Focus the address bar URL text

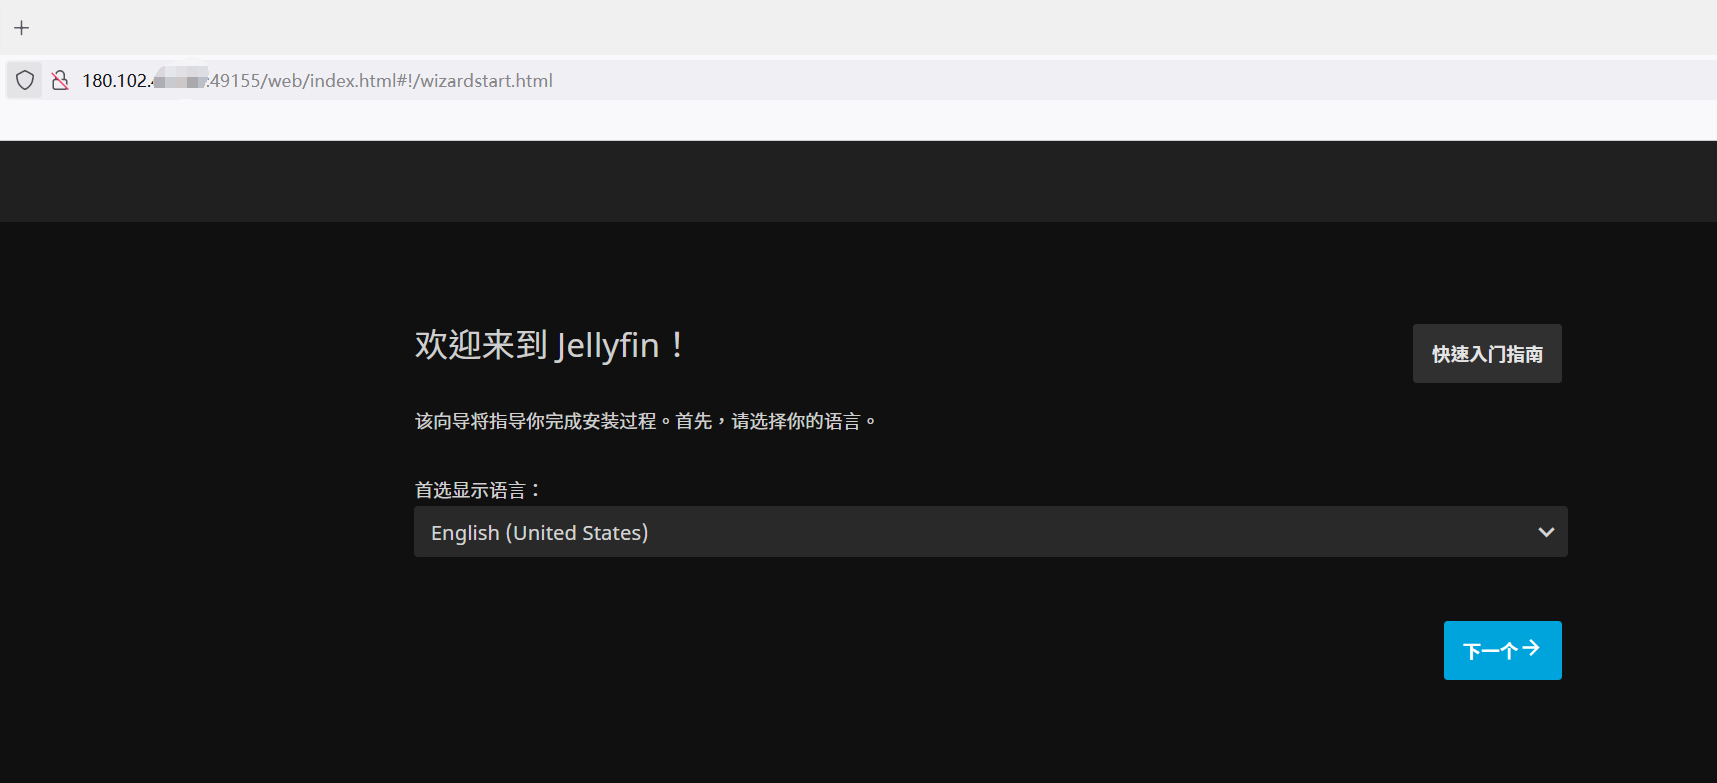(x=317, y=81)
